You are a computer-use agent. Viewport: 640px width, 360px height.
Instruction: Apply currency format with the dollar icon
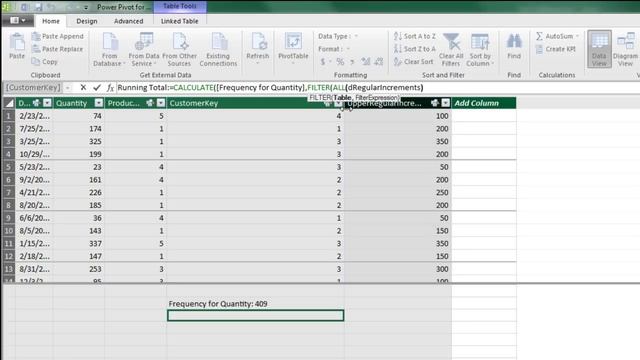coord(323,62)
